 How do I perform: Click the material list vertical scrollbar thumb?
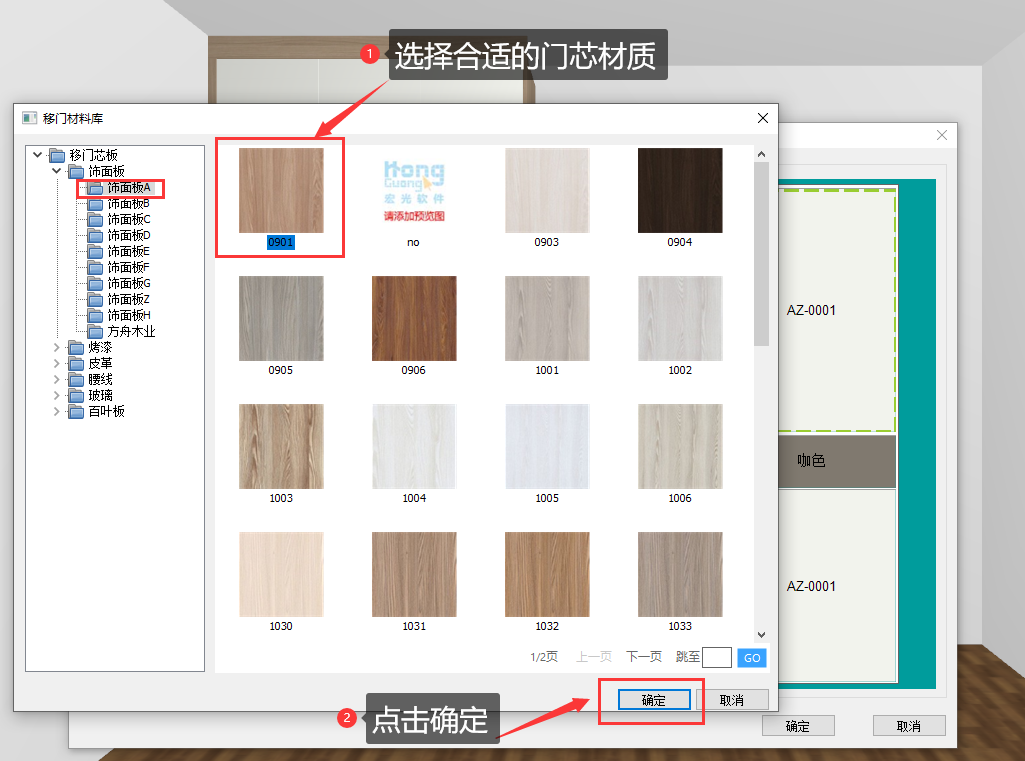click(761, 254)
